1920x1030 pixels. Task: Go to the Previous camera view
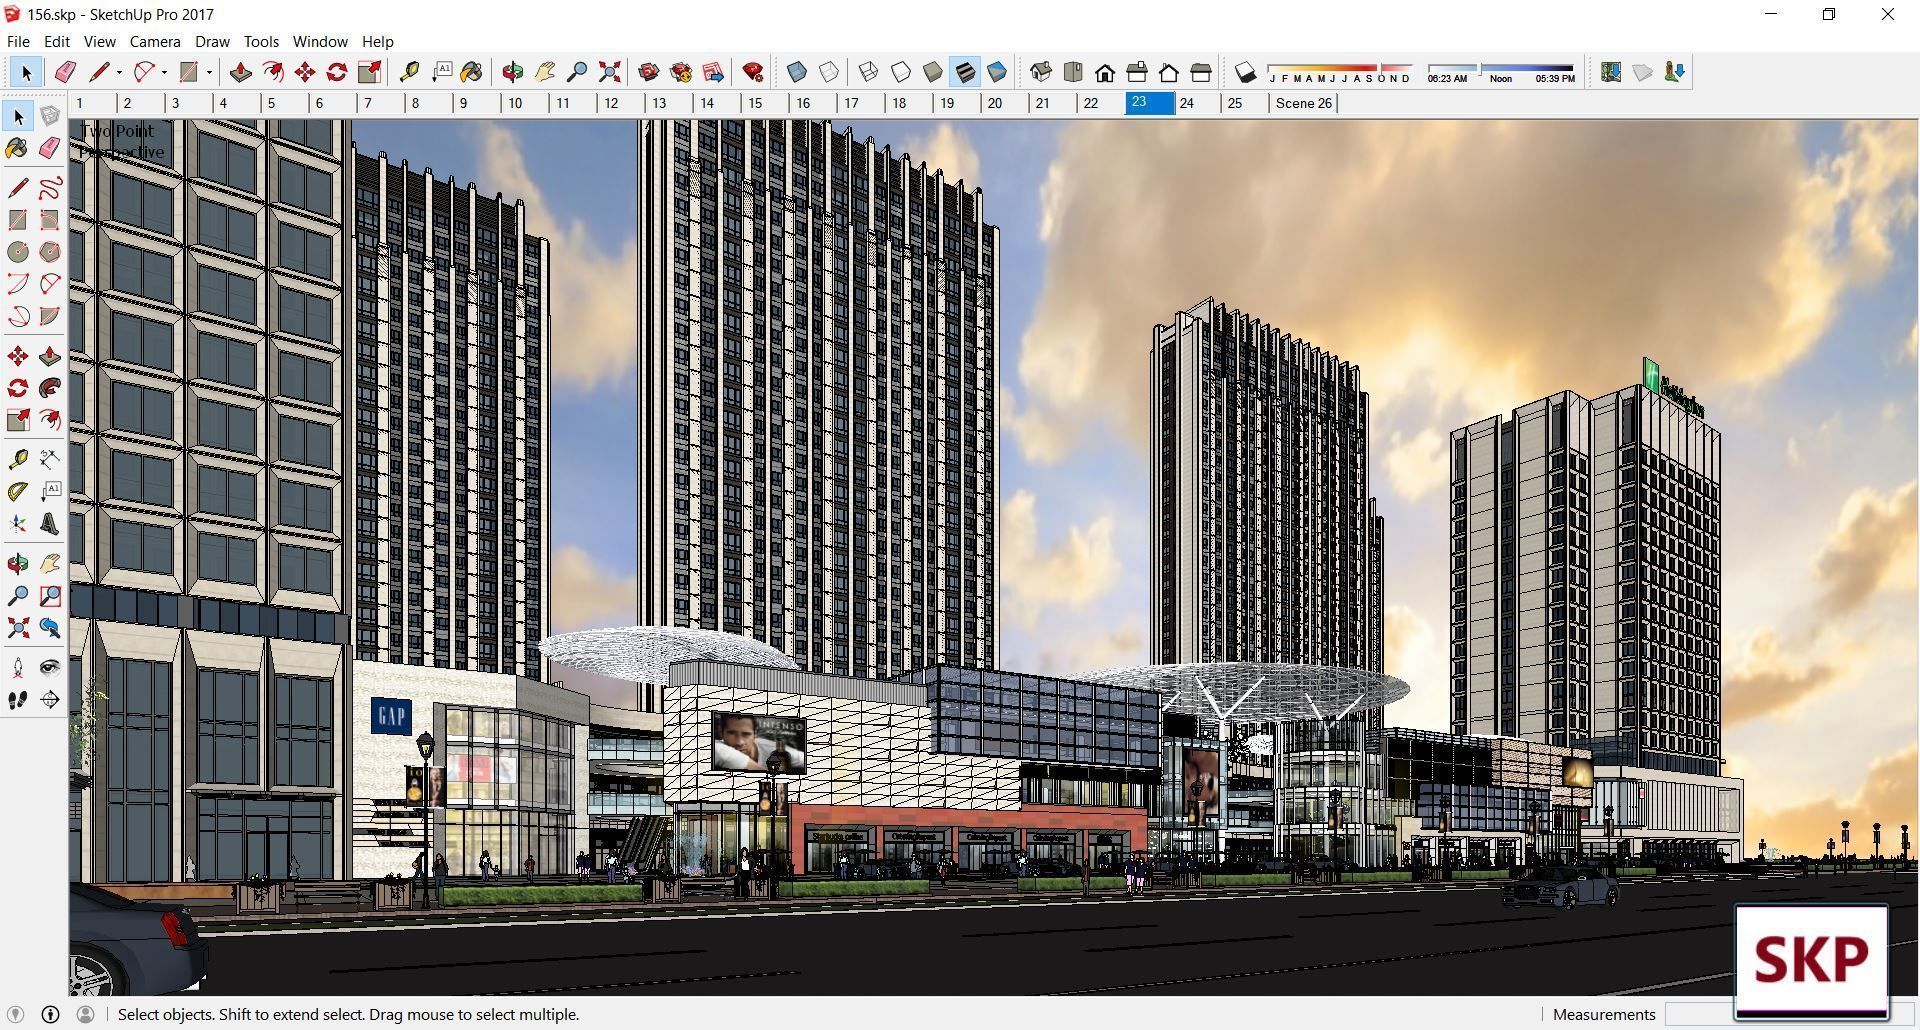pyautogui.click(x=50, y=628)
